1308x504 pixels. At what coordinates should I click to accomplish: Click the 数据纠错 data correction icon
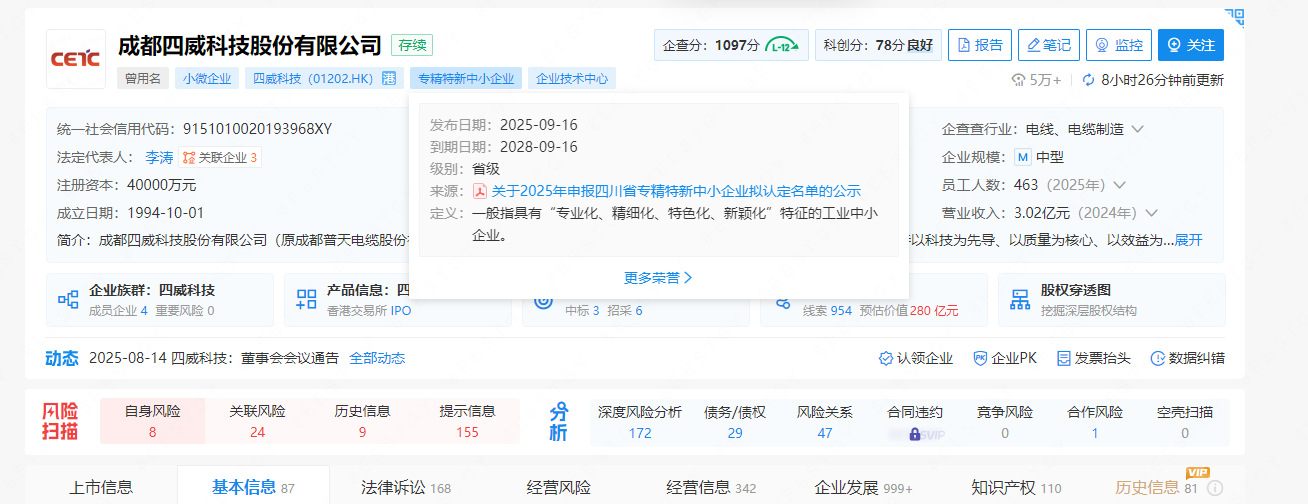1158,358
